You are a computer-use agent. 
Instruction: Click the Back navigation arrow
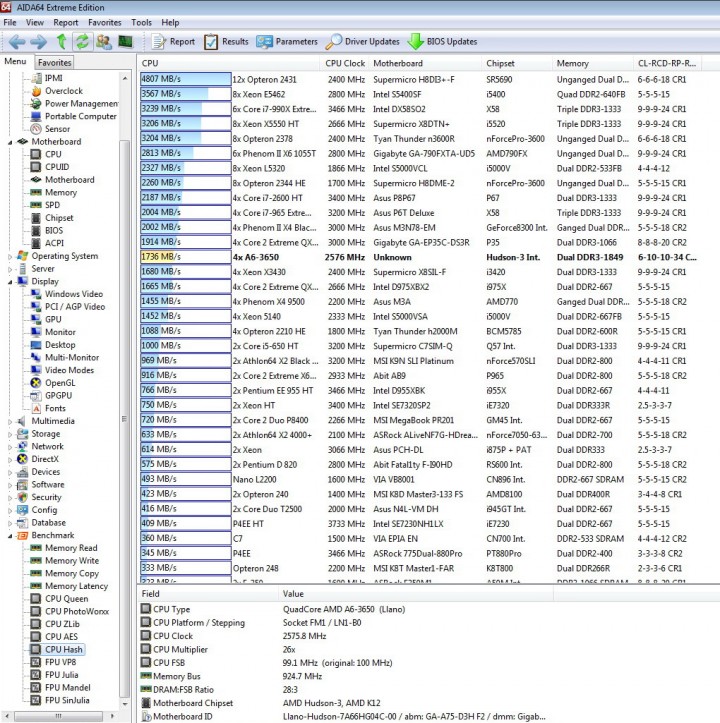click(17, 42)
